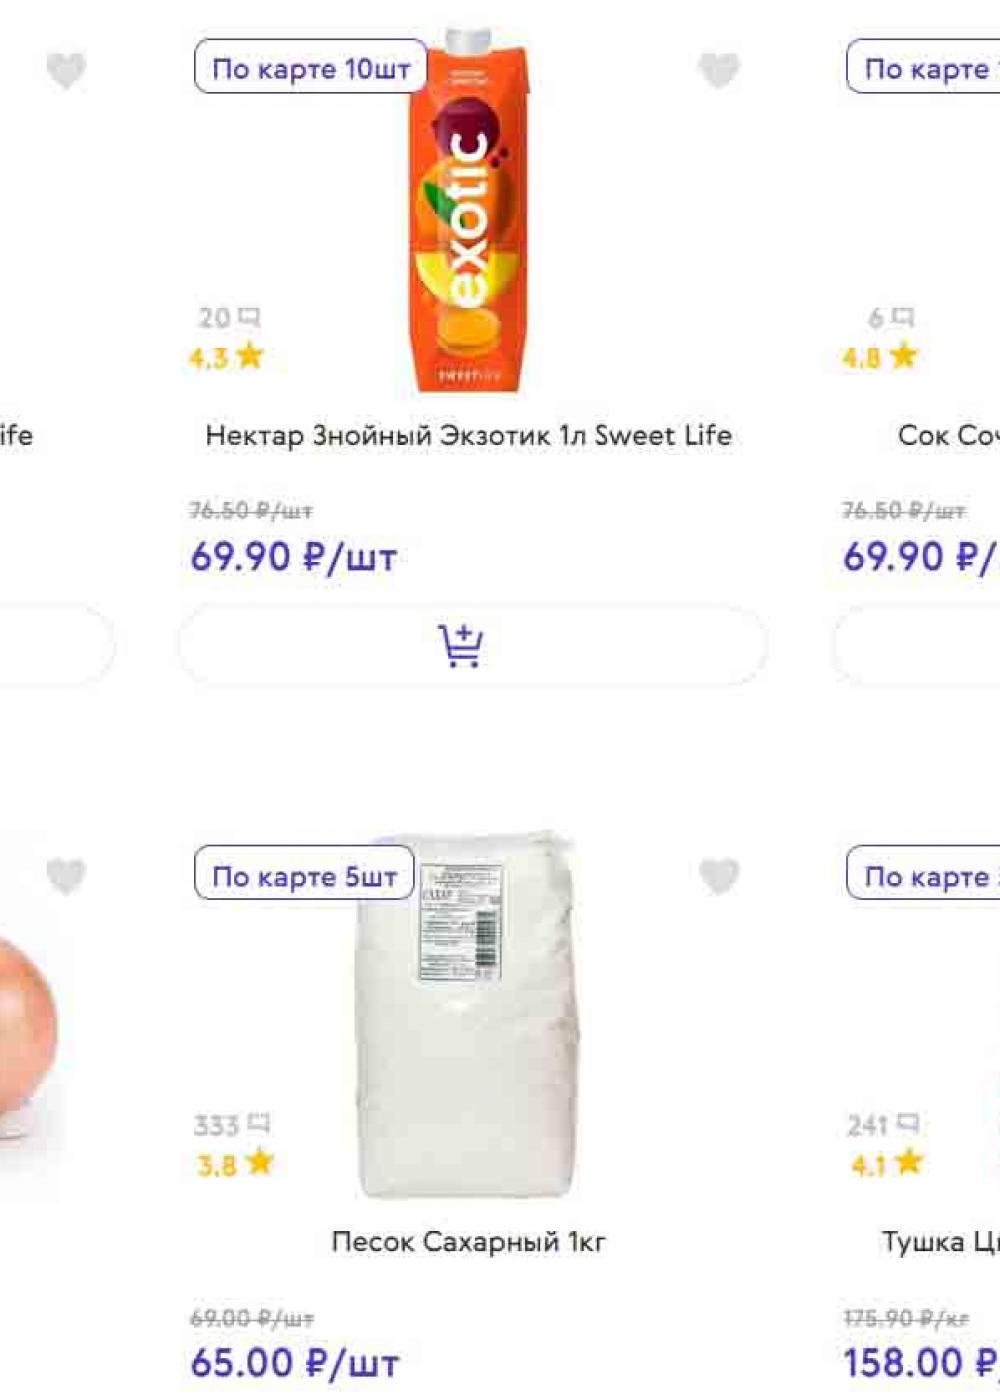
Task: Click the 3.8 star rating
Action: (x=233, y=1164)
